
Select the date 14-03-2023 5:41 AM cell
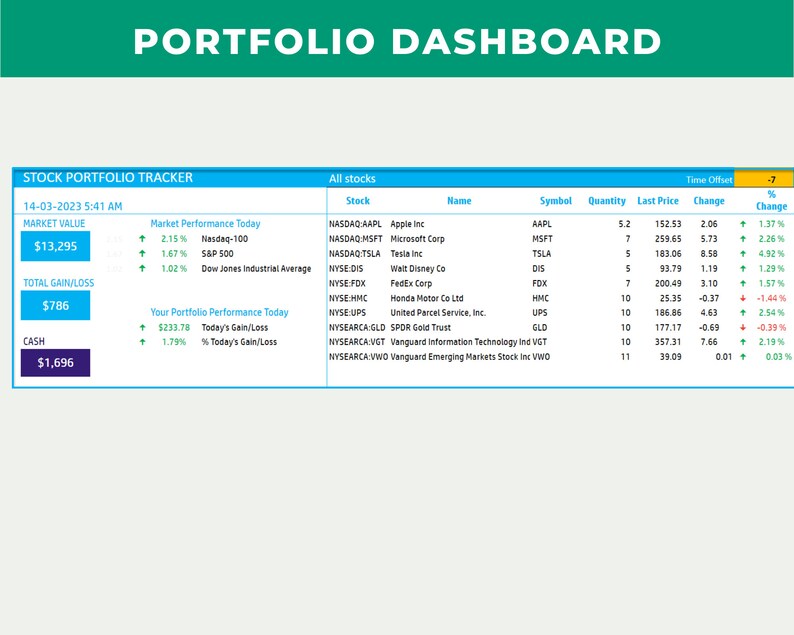pos(73,206)
